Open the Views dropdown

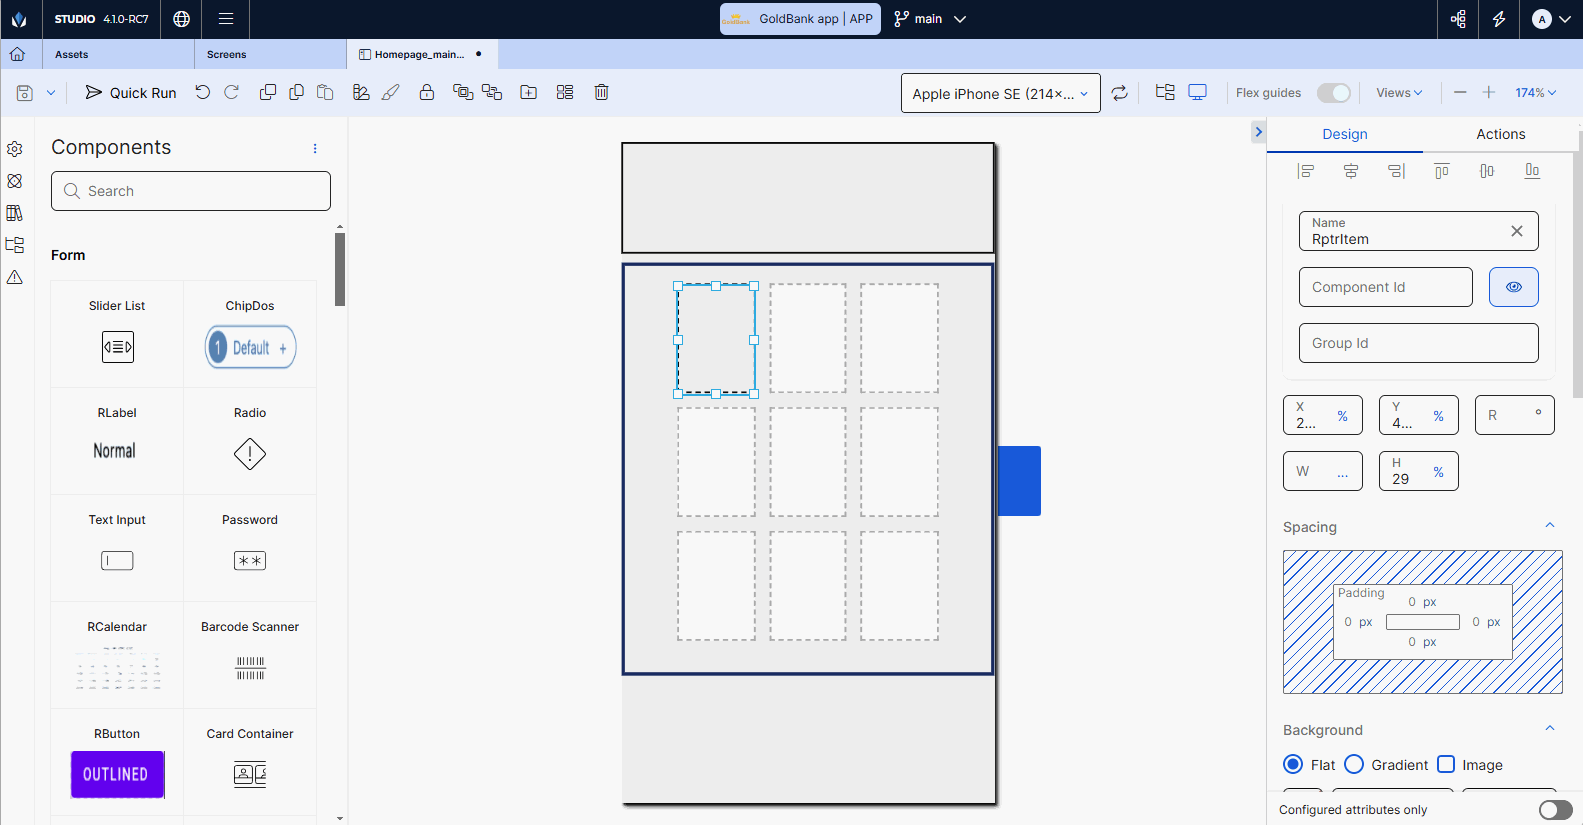coord(1398,93)
